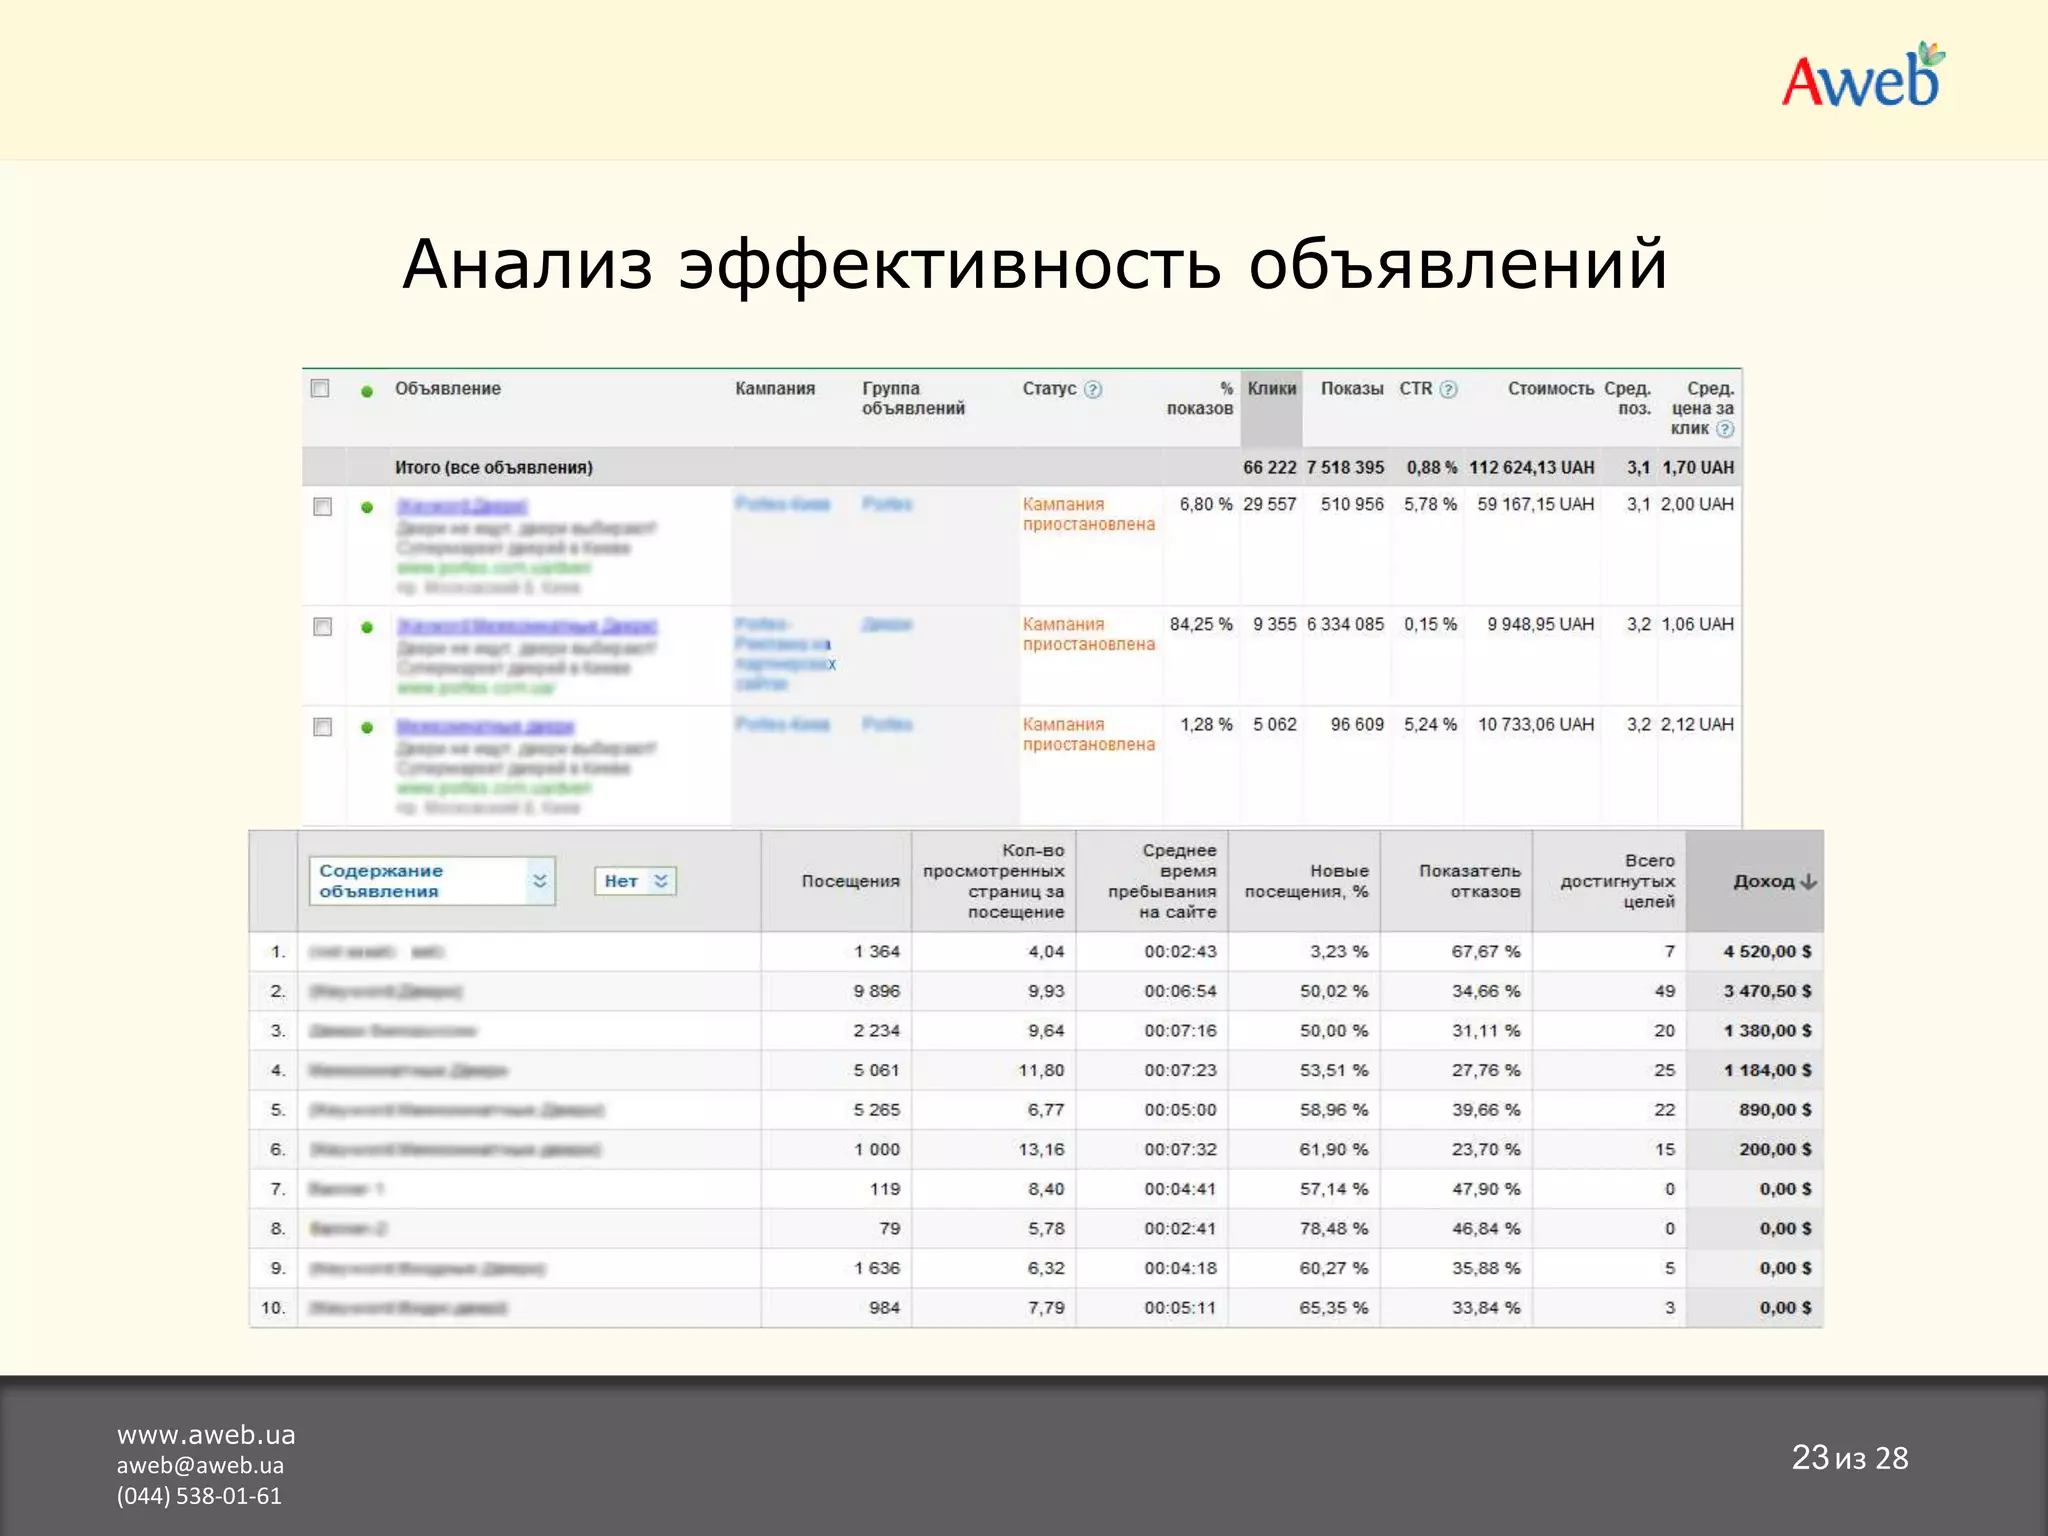This screenshot has width=2048, height=1536.
Task: Click green status dot of 6,80 % ad
Action: pyautogui.click(x=367, y=507)
